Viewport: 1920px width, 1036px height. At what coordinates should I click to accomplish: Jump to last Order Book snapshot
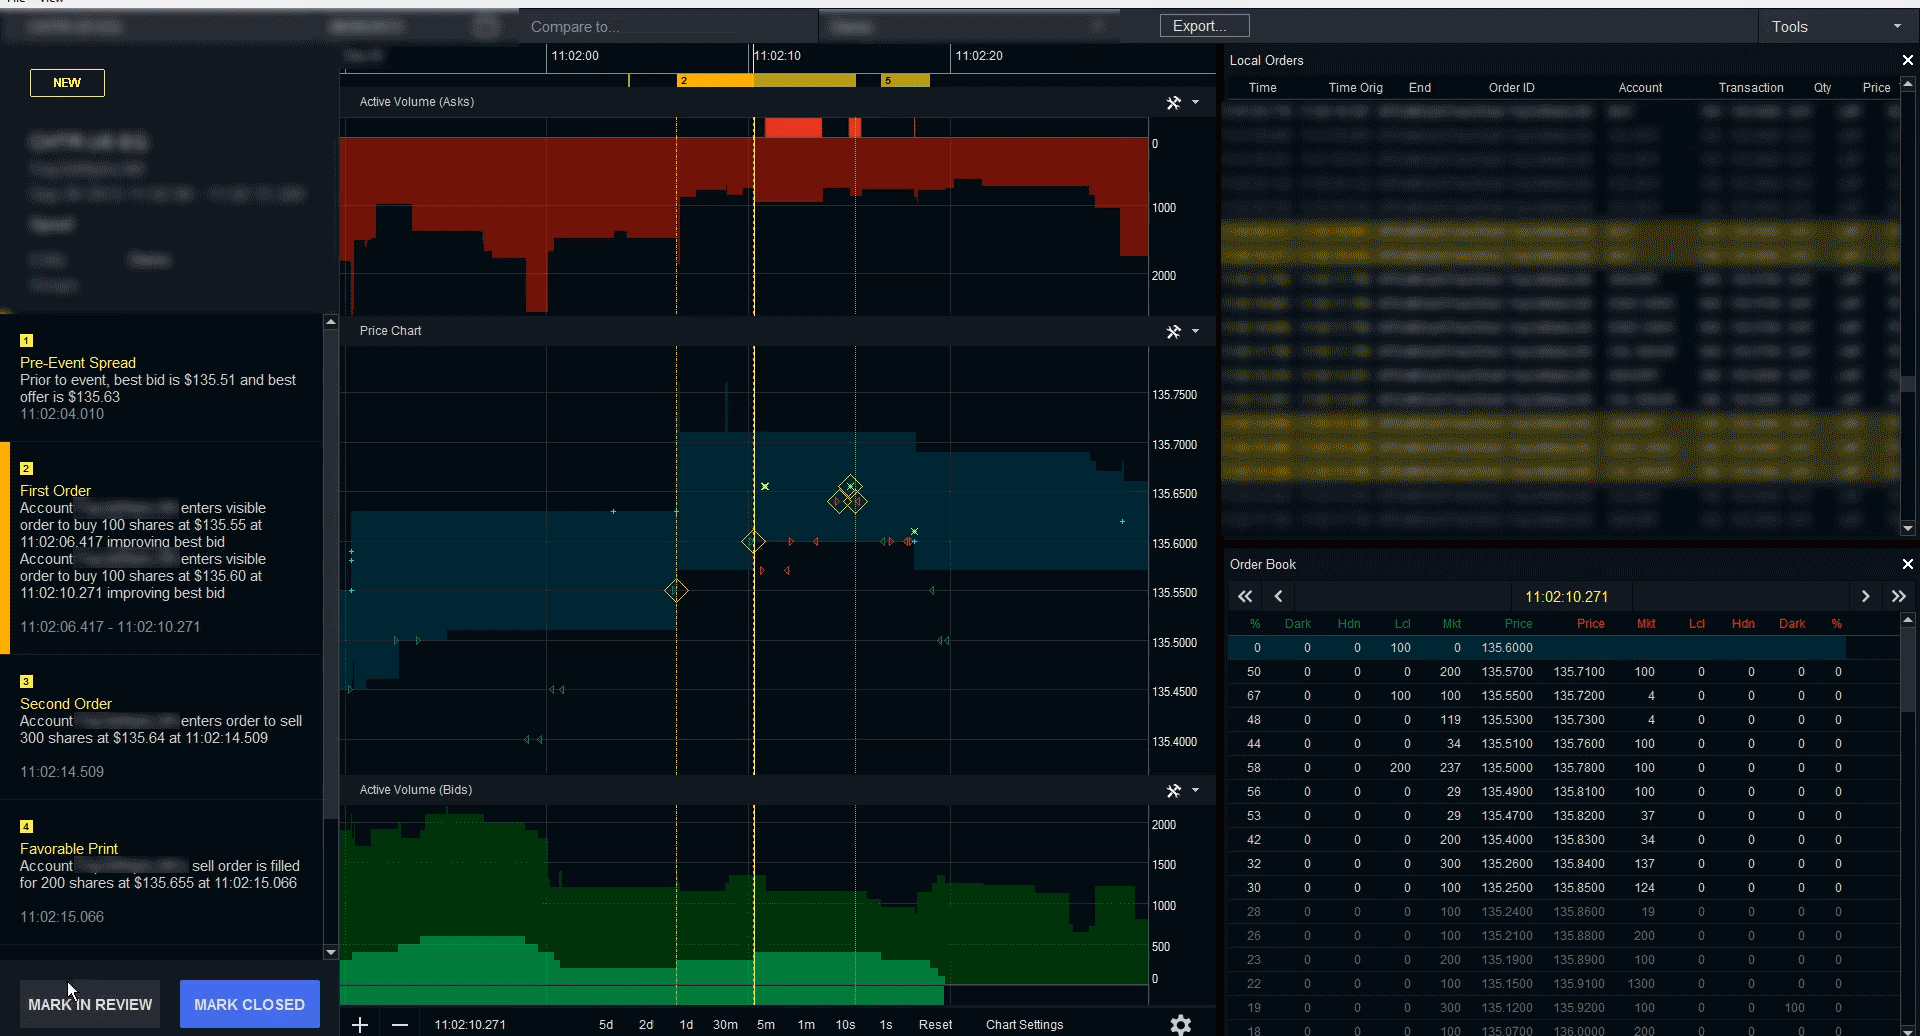[1898, 596]
